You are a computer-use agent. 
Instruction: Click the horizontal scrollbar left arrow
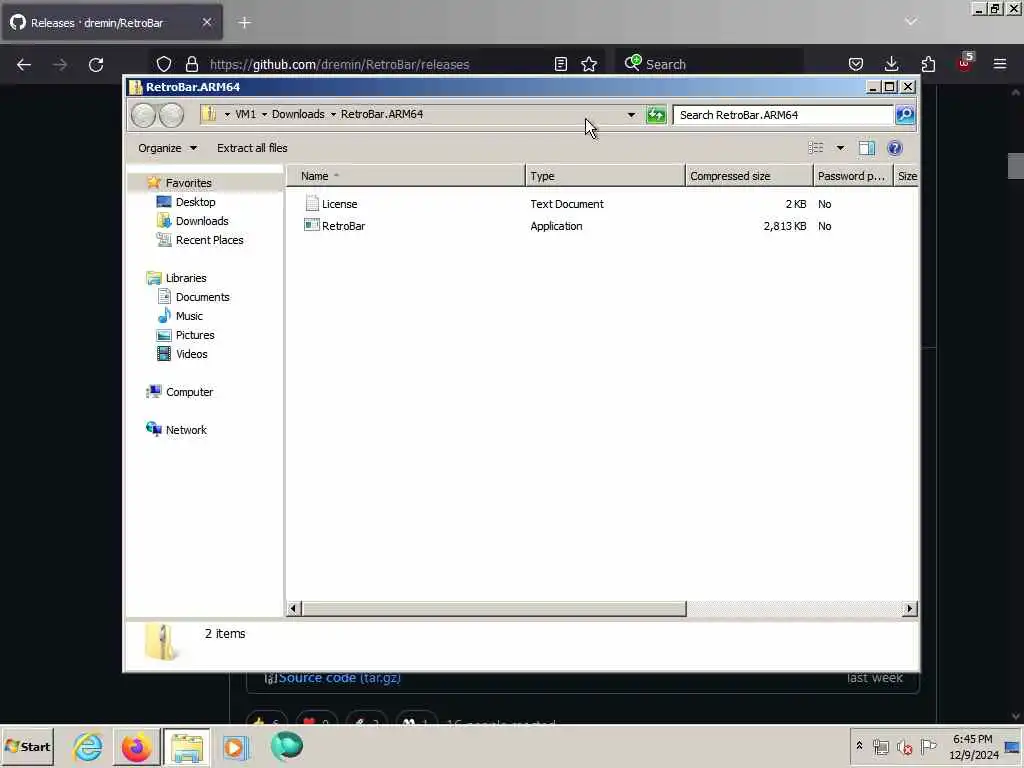pos(293,609)
